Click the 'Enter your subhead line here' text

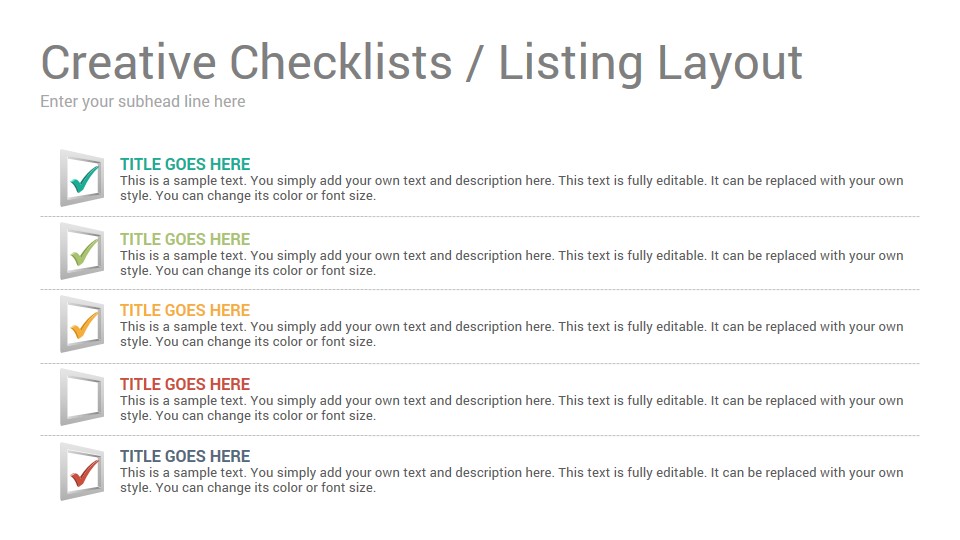[143, 102]
